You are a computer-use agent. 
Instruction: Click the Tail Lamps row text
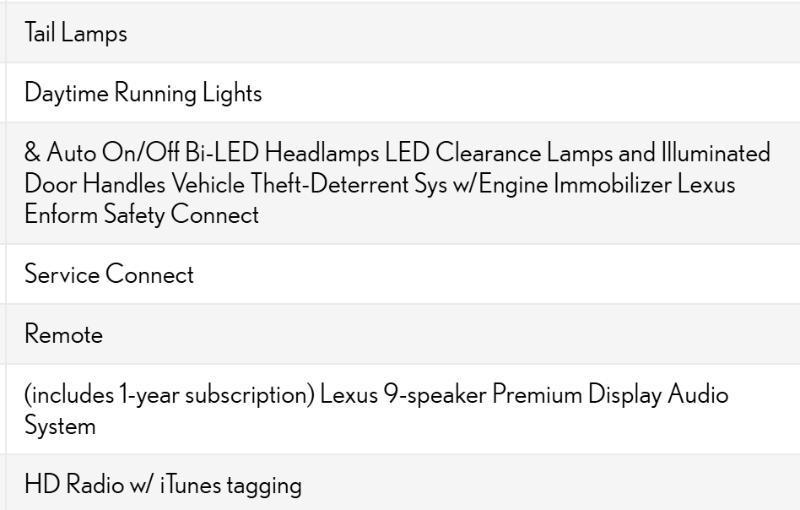76,33
